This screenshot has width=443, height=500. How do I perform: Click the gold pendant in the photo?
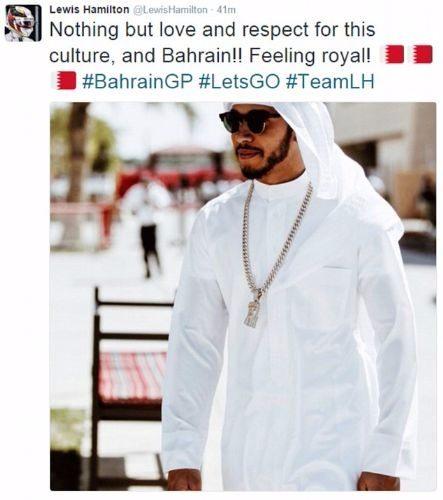click(x=252, y=314)
